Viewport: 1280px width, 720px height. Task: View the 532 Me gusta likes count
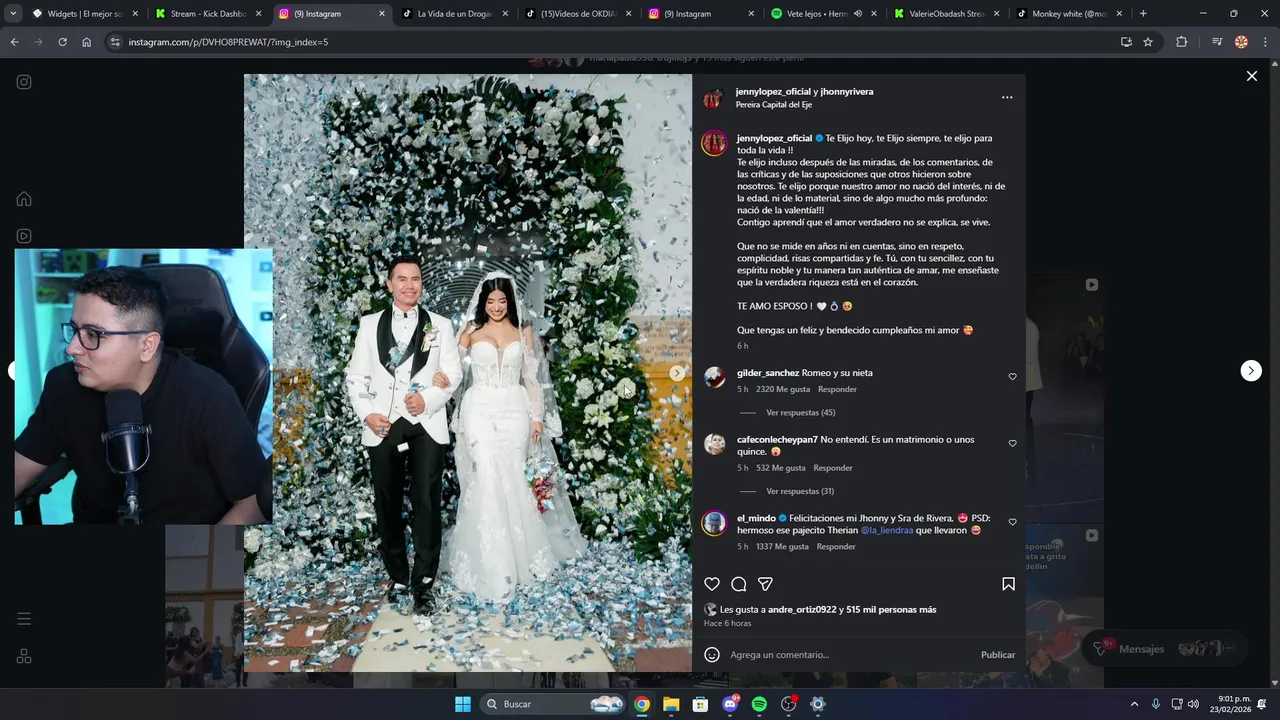tap(781, 468)
